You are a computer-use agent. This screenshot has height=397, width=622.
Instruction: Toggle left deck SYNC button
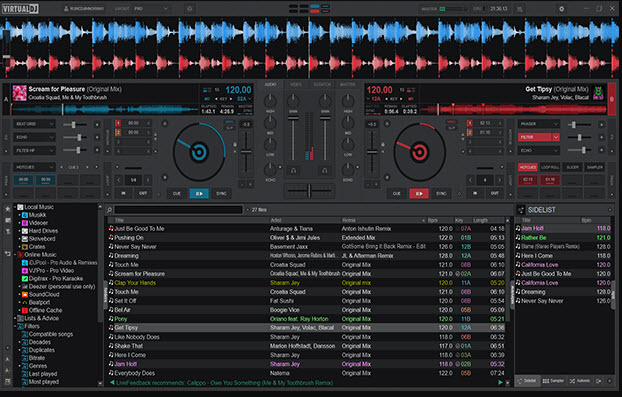(221, 194)
